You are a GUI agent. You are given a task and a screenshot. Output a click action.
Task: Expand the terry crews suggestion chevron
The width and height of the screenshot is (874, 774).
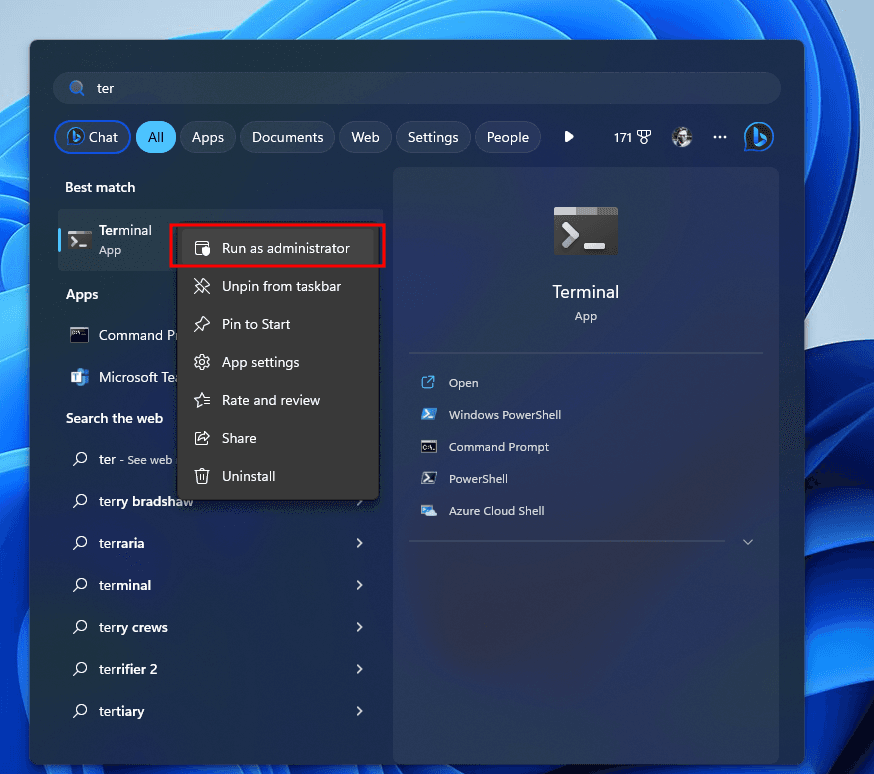[x=360, y=627]
